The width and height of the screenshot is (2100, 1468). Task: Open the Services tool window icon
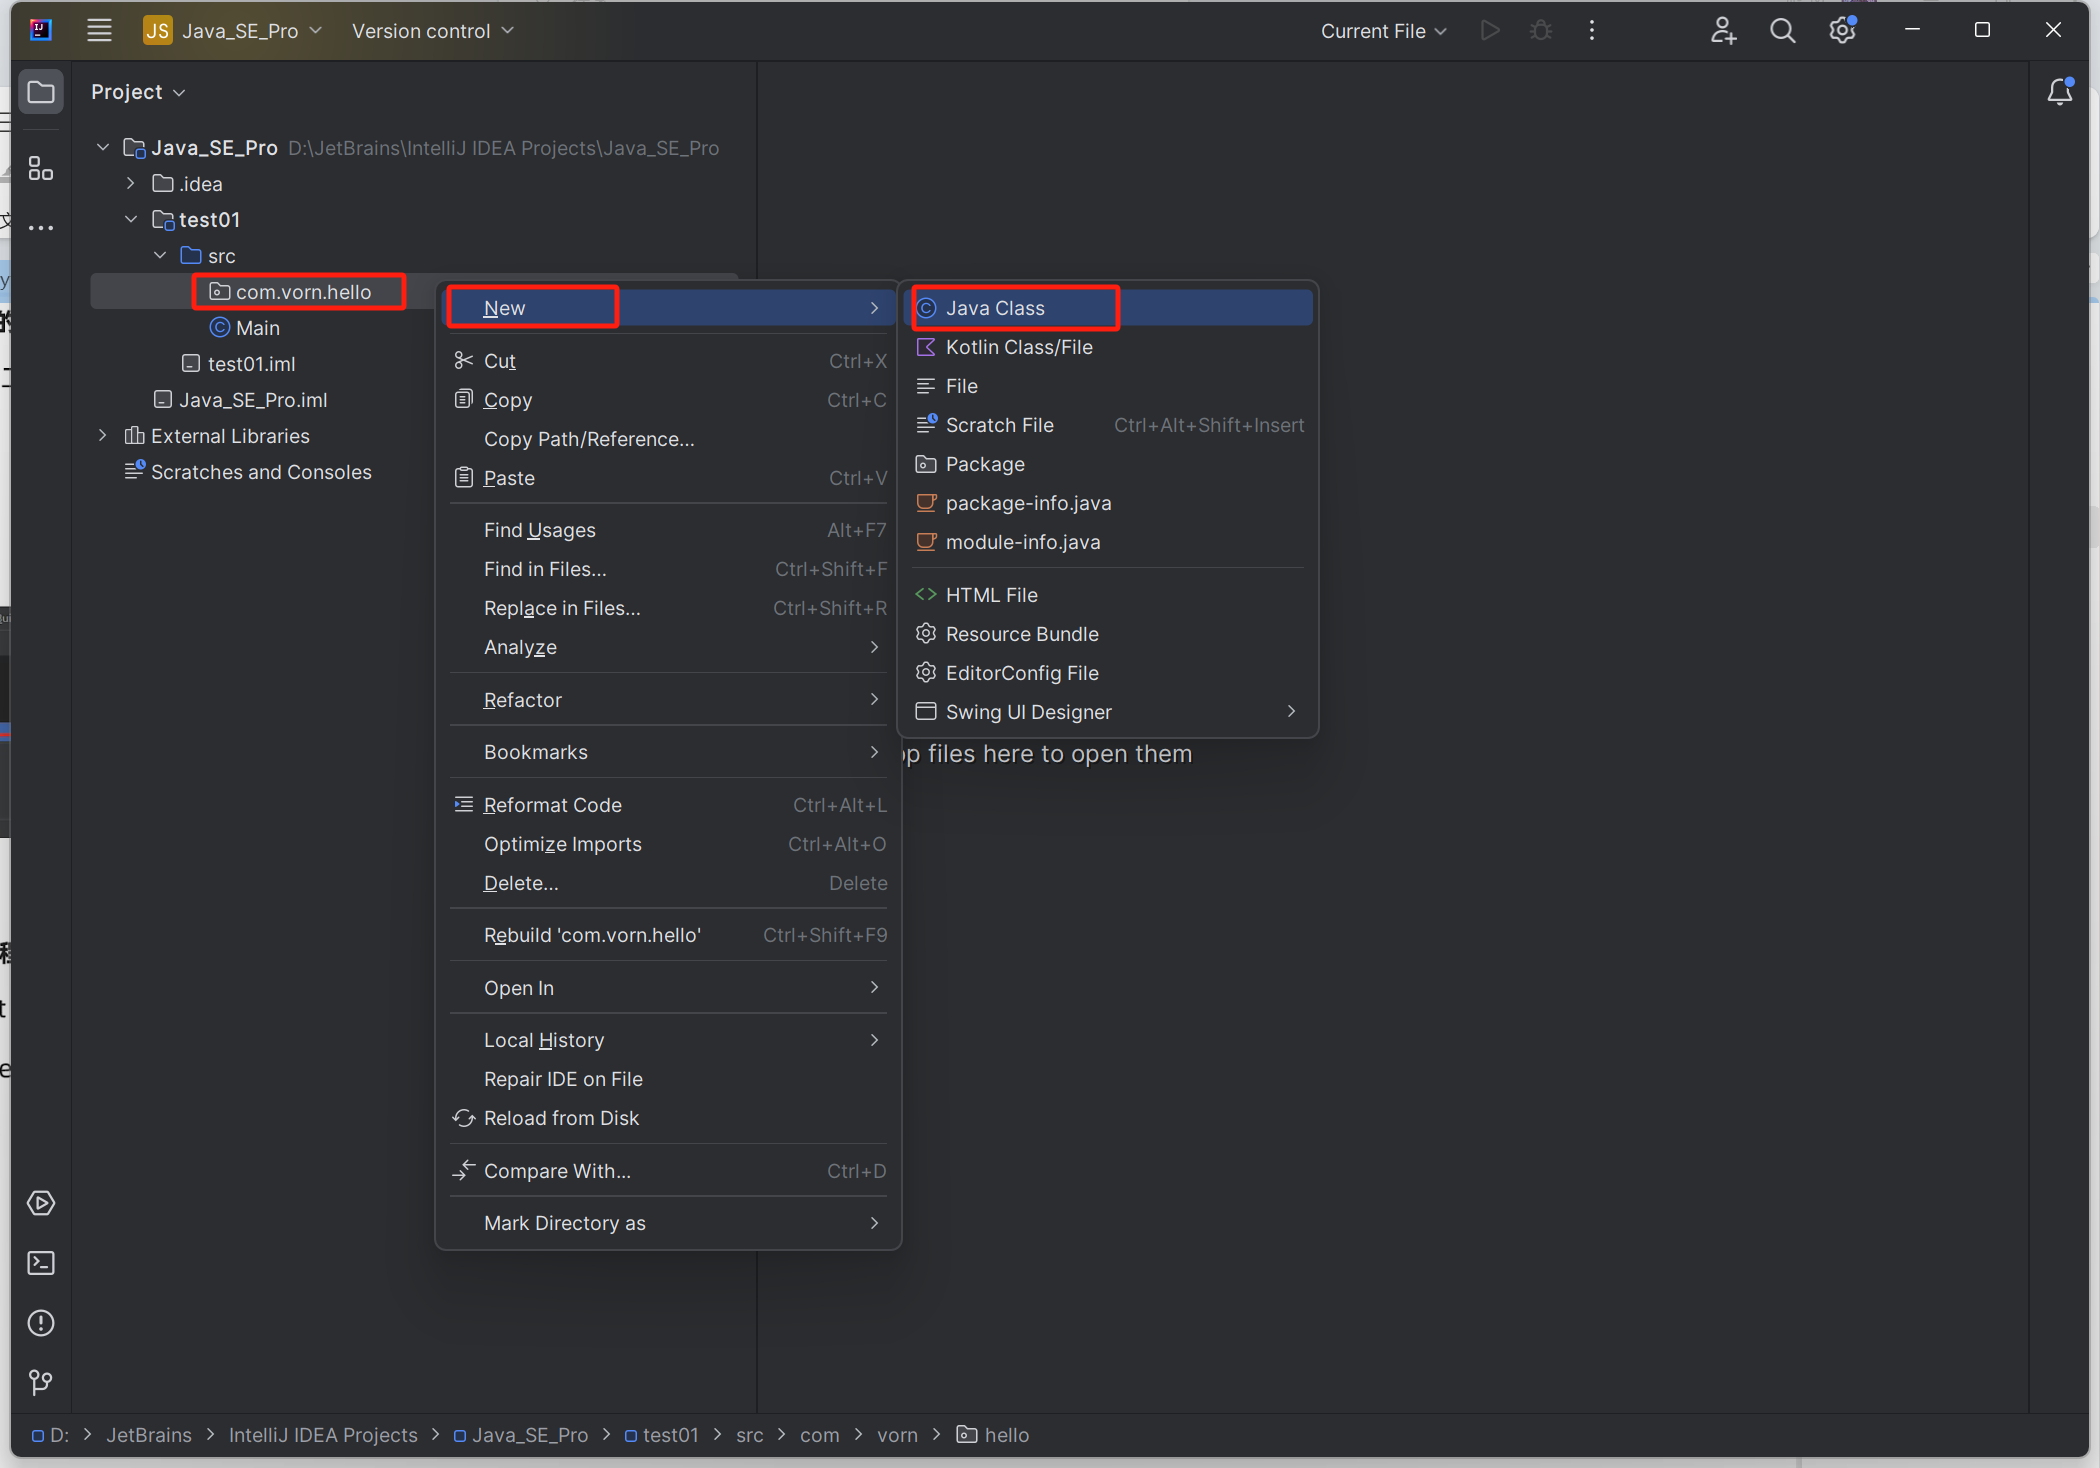pyautogui.click(x=40, y=1202)
